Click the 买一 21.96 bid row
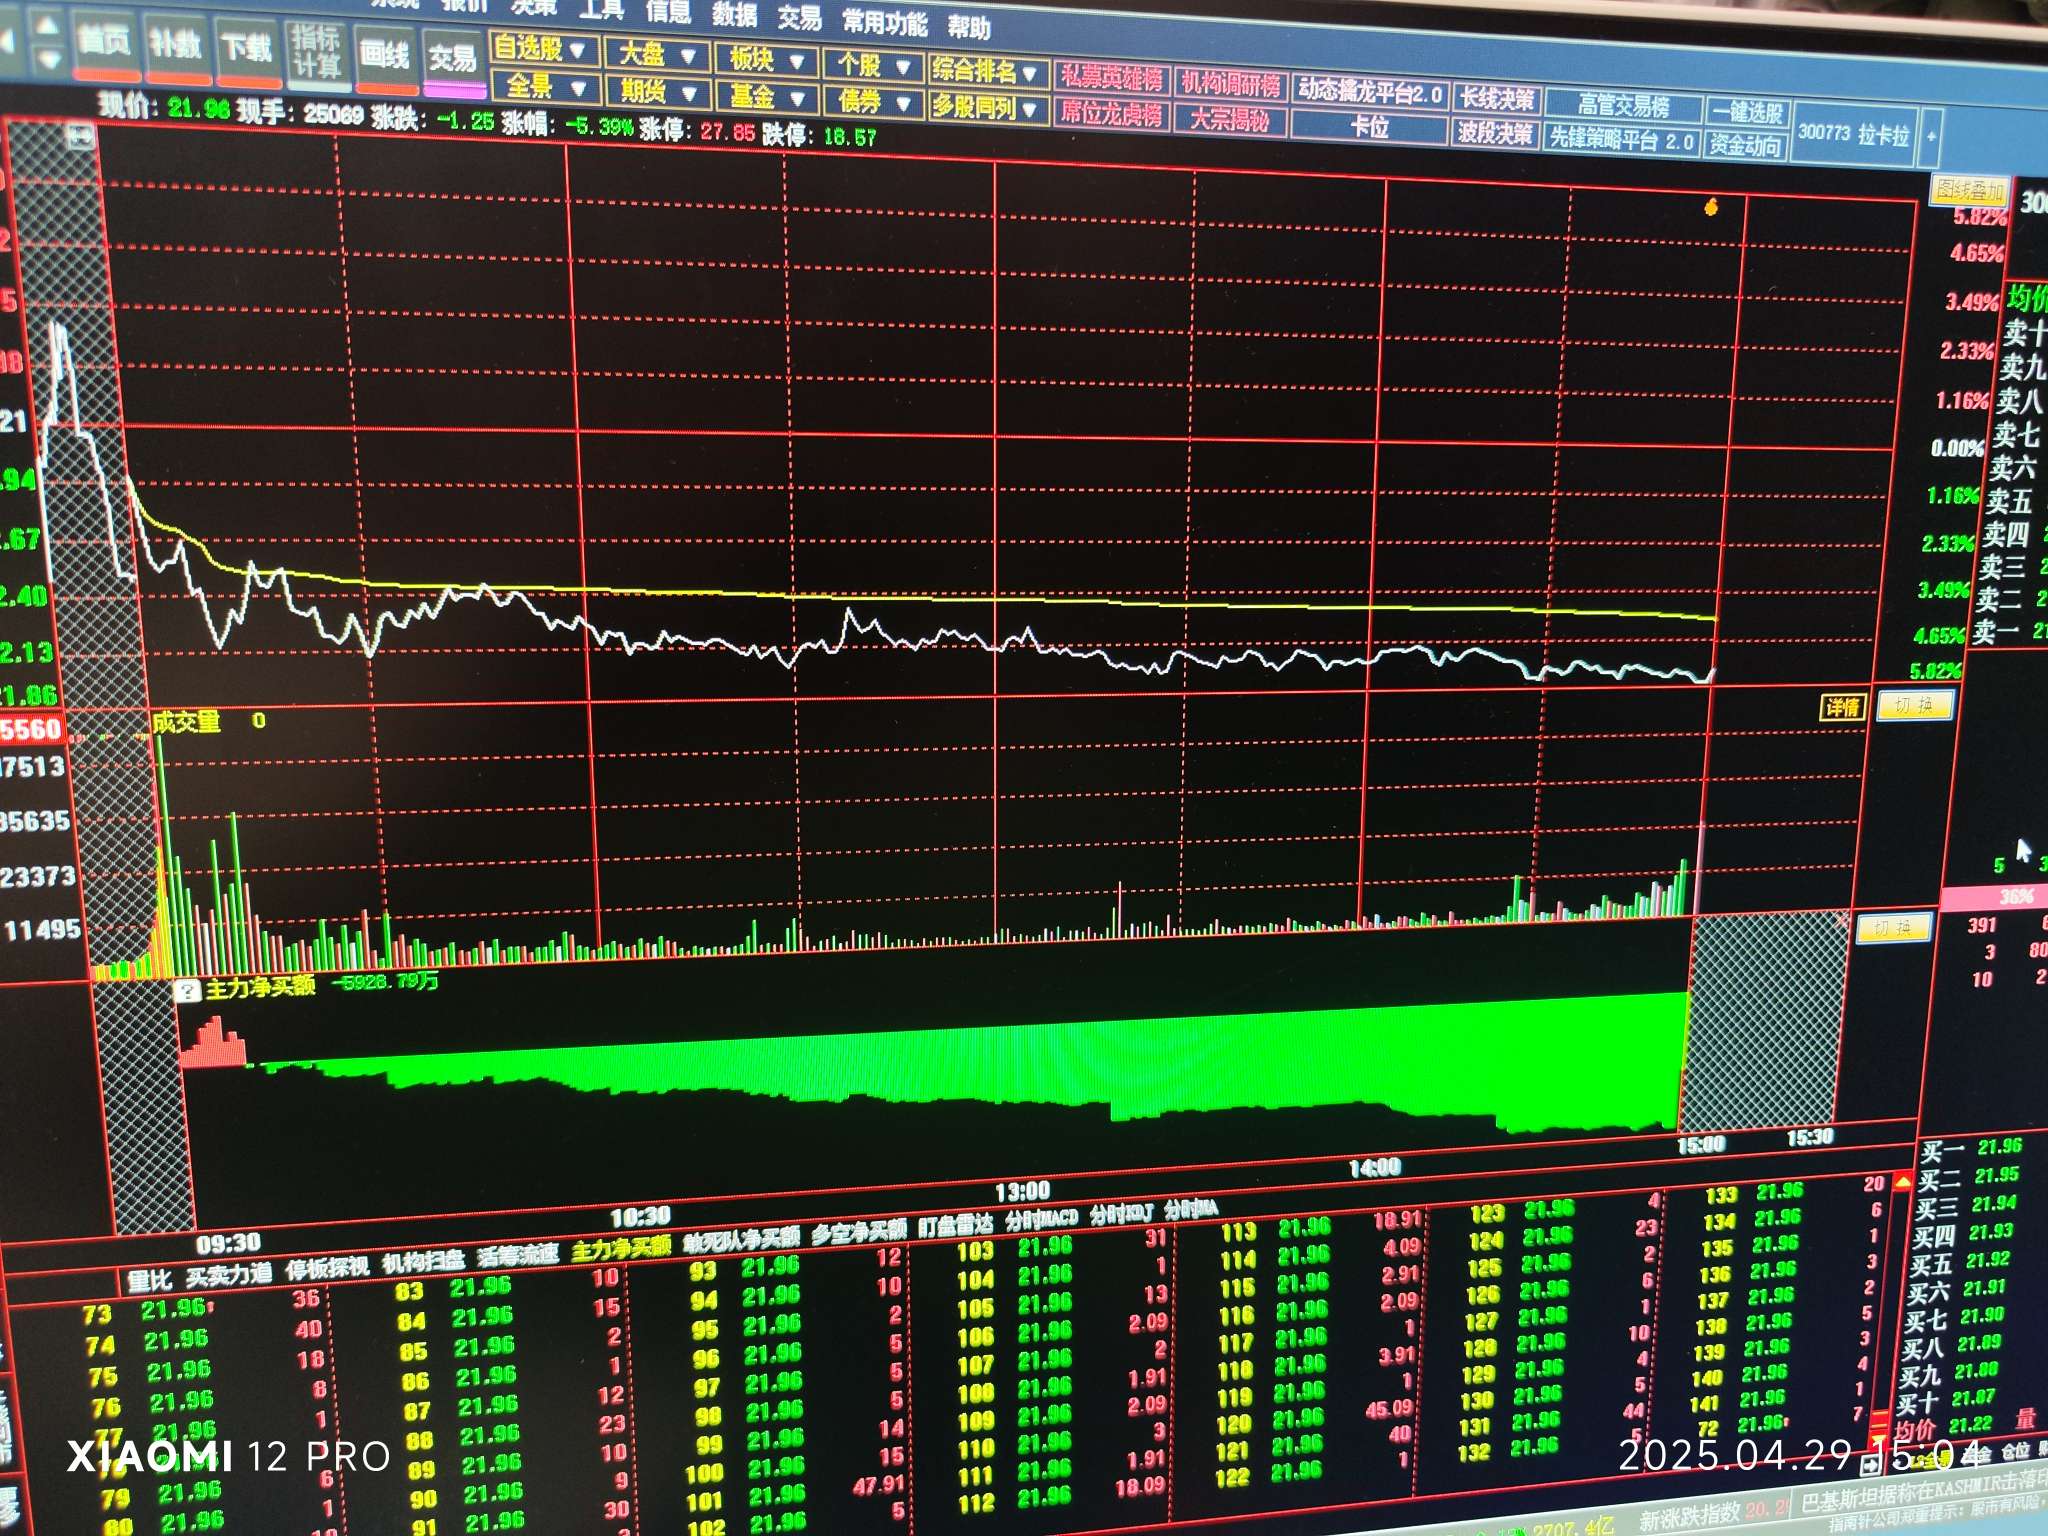 point(1969,1148)
